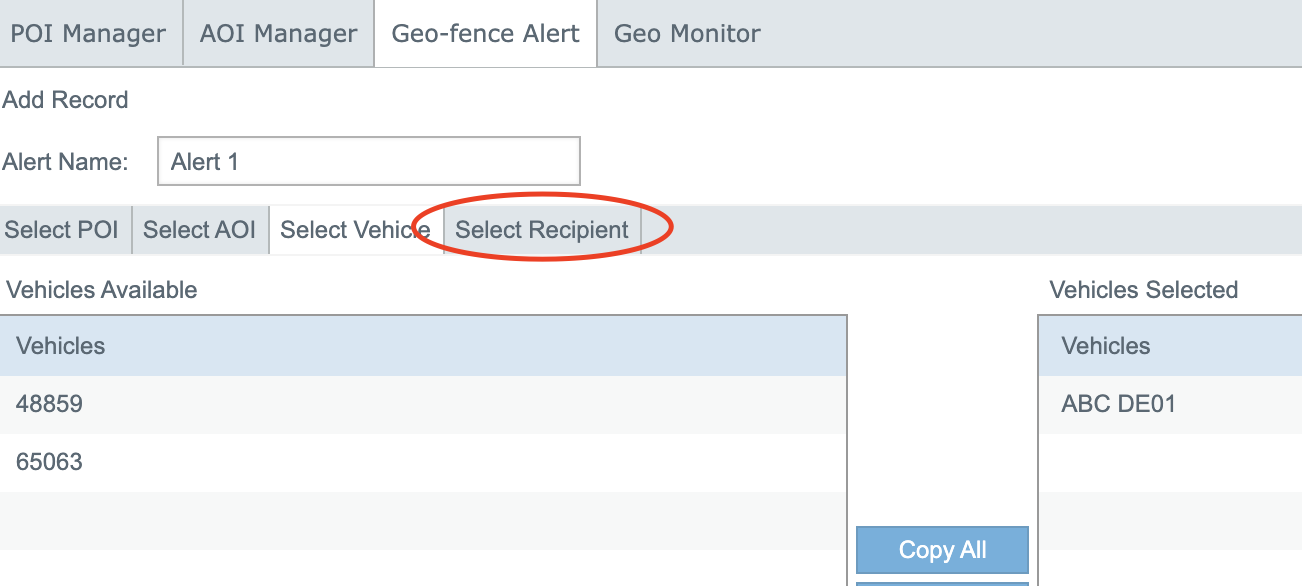
Task: Select the Geo-fence Alert tab
Action: (485, 34)
